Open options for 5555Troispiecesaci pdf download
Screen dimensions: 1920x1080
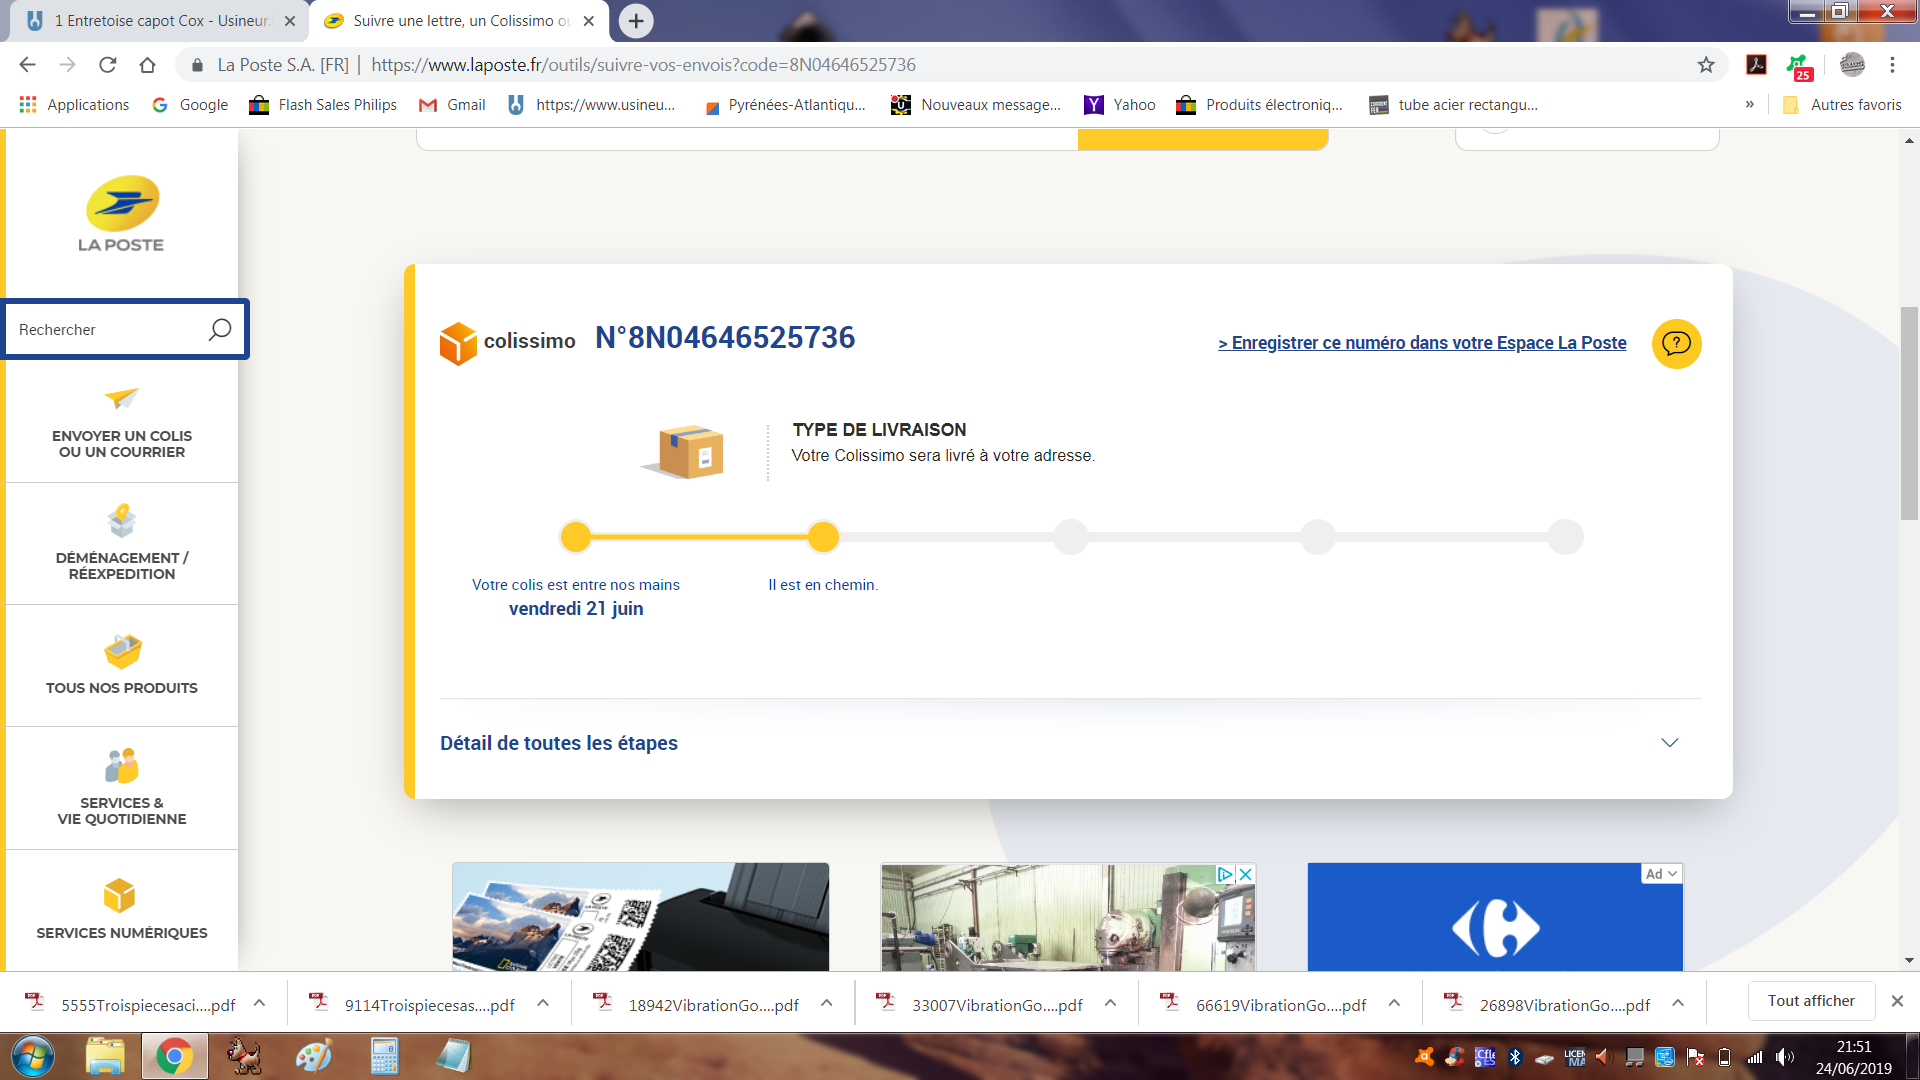point(259,1003)
